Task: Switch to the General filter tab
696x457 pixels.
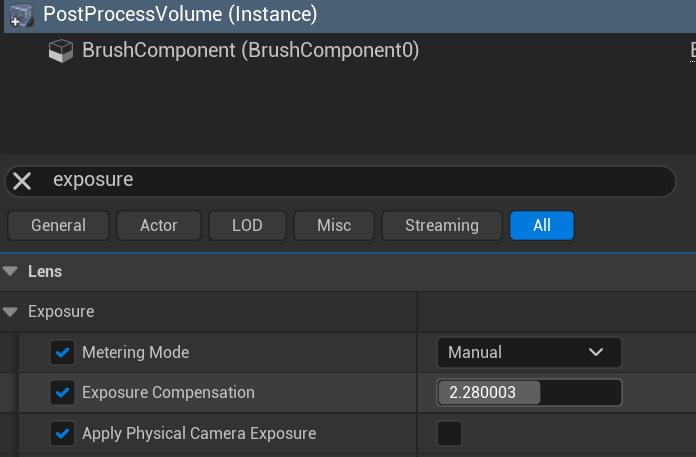Action: point(58,226)
